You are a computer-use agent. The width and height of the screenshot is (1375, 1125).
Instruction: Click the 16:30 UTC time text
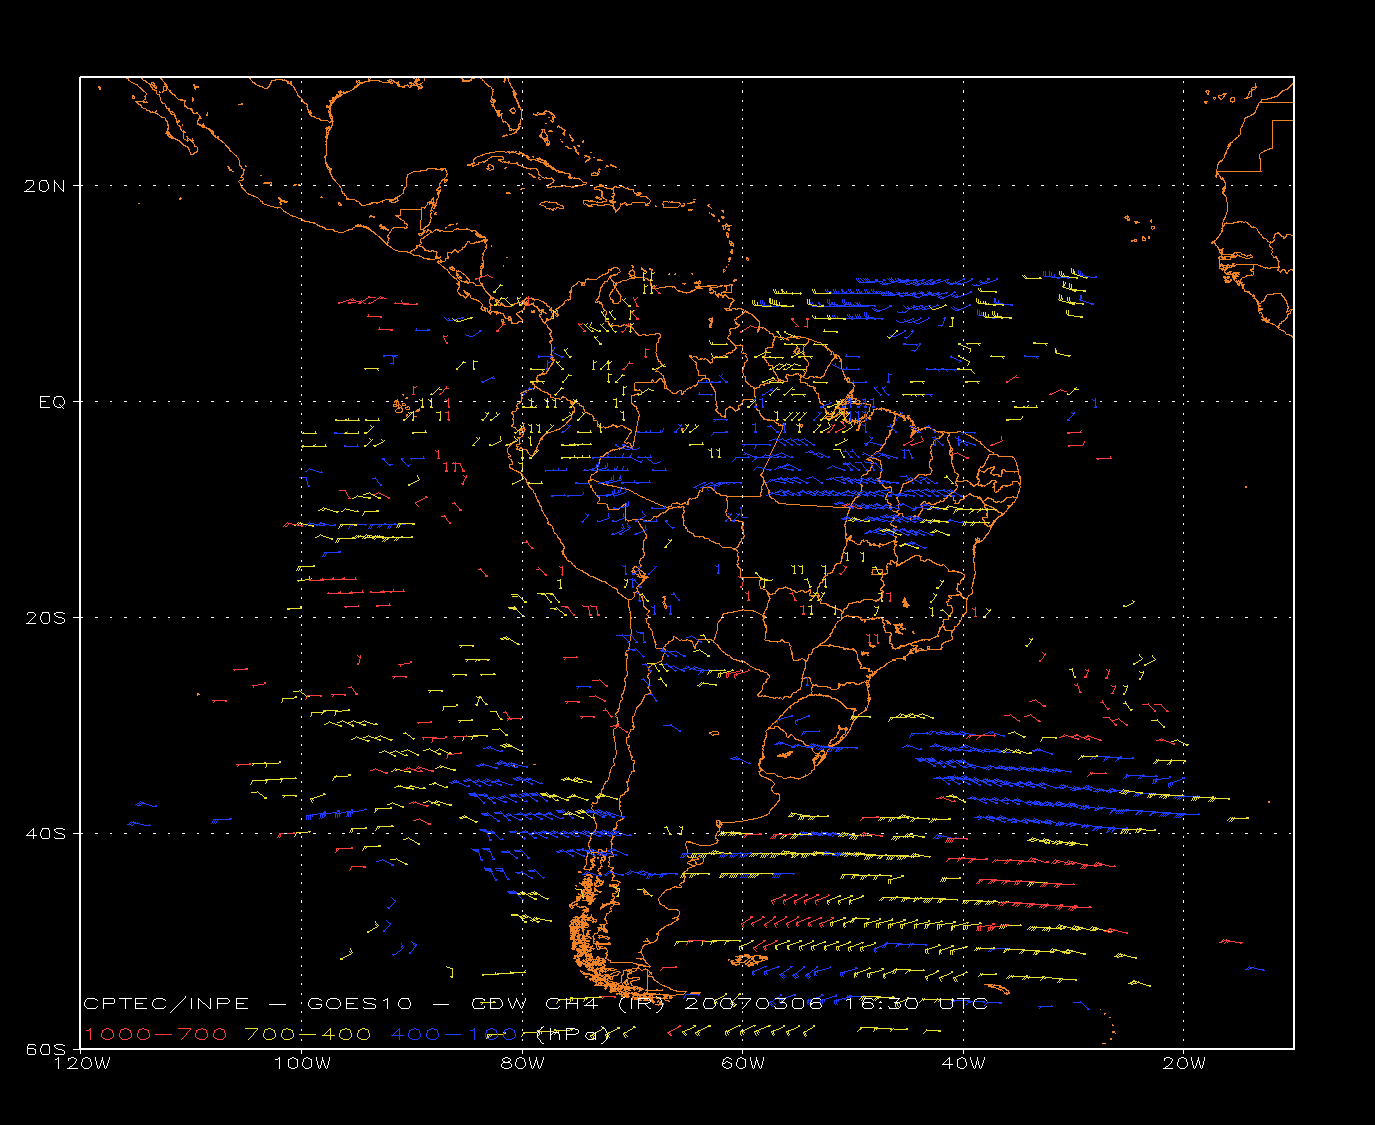[x=917, y=1003]
